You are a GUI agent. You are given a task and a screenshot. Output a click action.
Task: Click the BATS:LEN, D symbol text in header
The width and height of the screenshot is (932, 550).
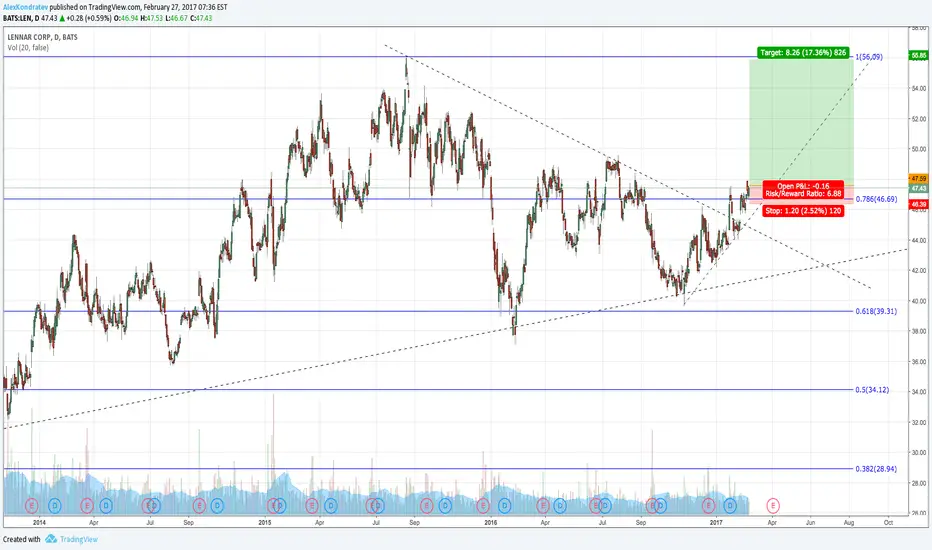(x=21, y=18)
